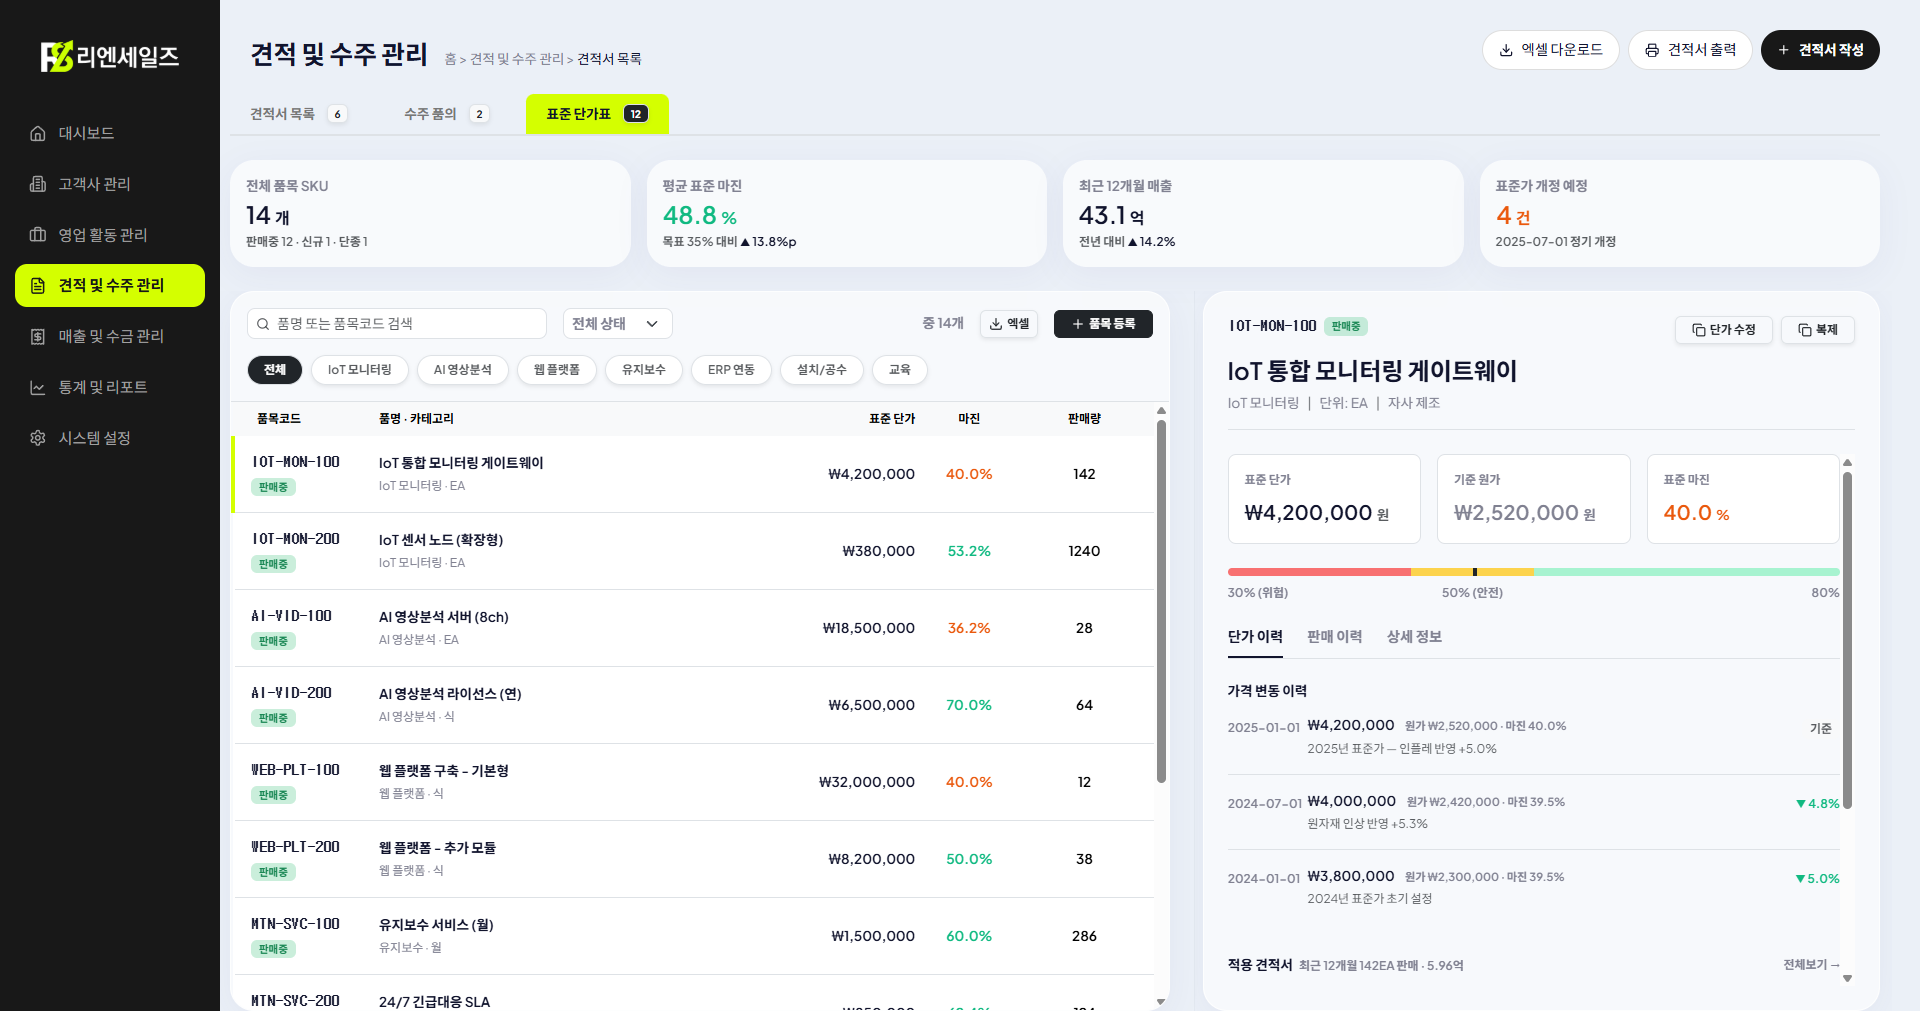Screen dimensions: 1920x1011
Task: Click the magnifier icon in the search box
Action: (x=263, y=324)
